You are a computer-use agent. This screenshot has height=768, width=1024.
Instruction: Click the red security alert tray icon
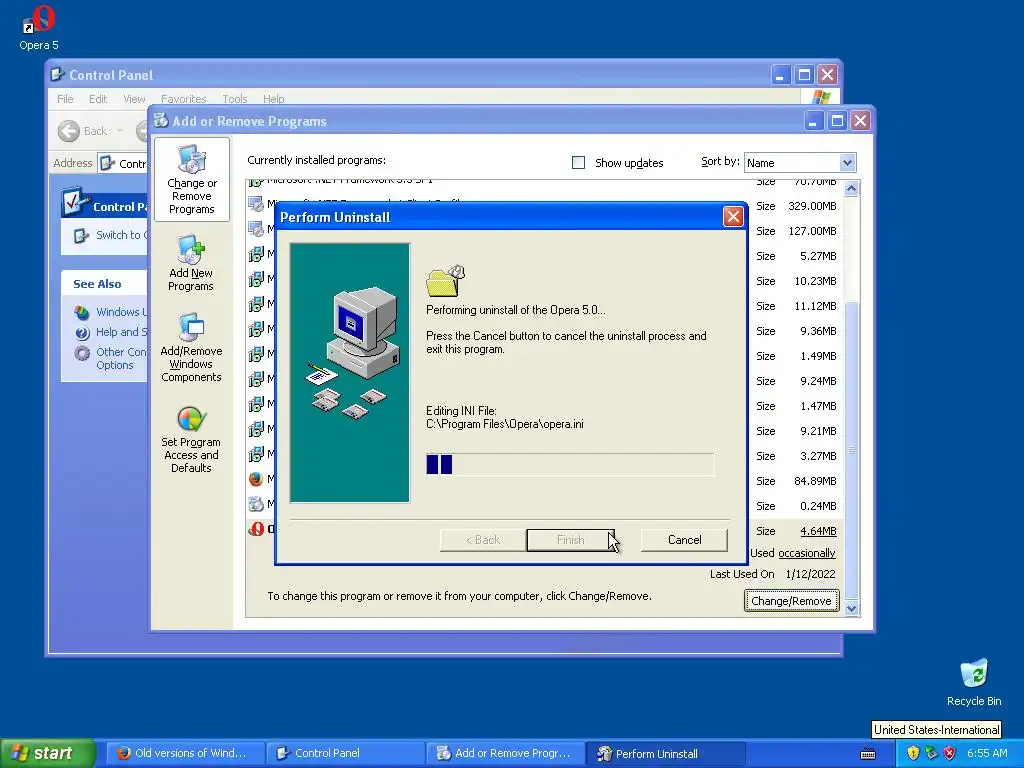[x=950, y=753]
